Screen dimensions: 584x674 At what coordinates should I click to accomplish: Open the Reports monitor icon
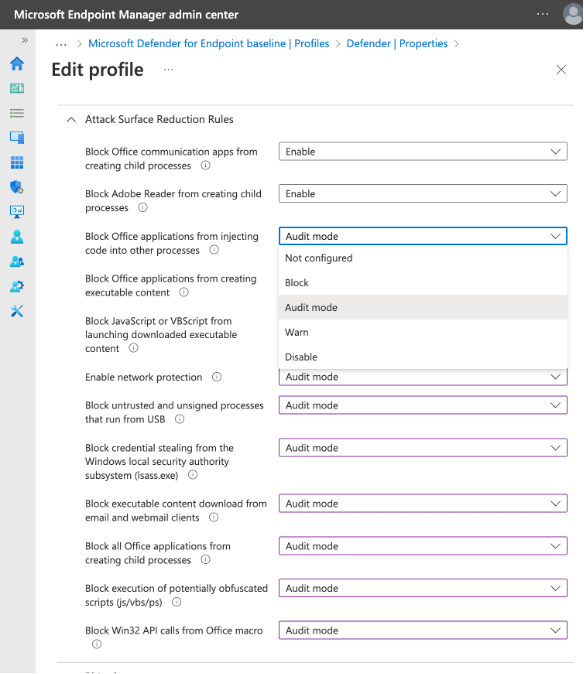[x=17, y=211]
